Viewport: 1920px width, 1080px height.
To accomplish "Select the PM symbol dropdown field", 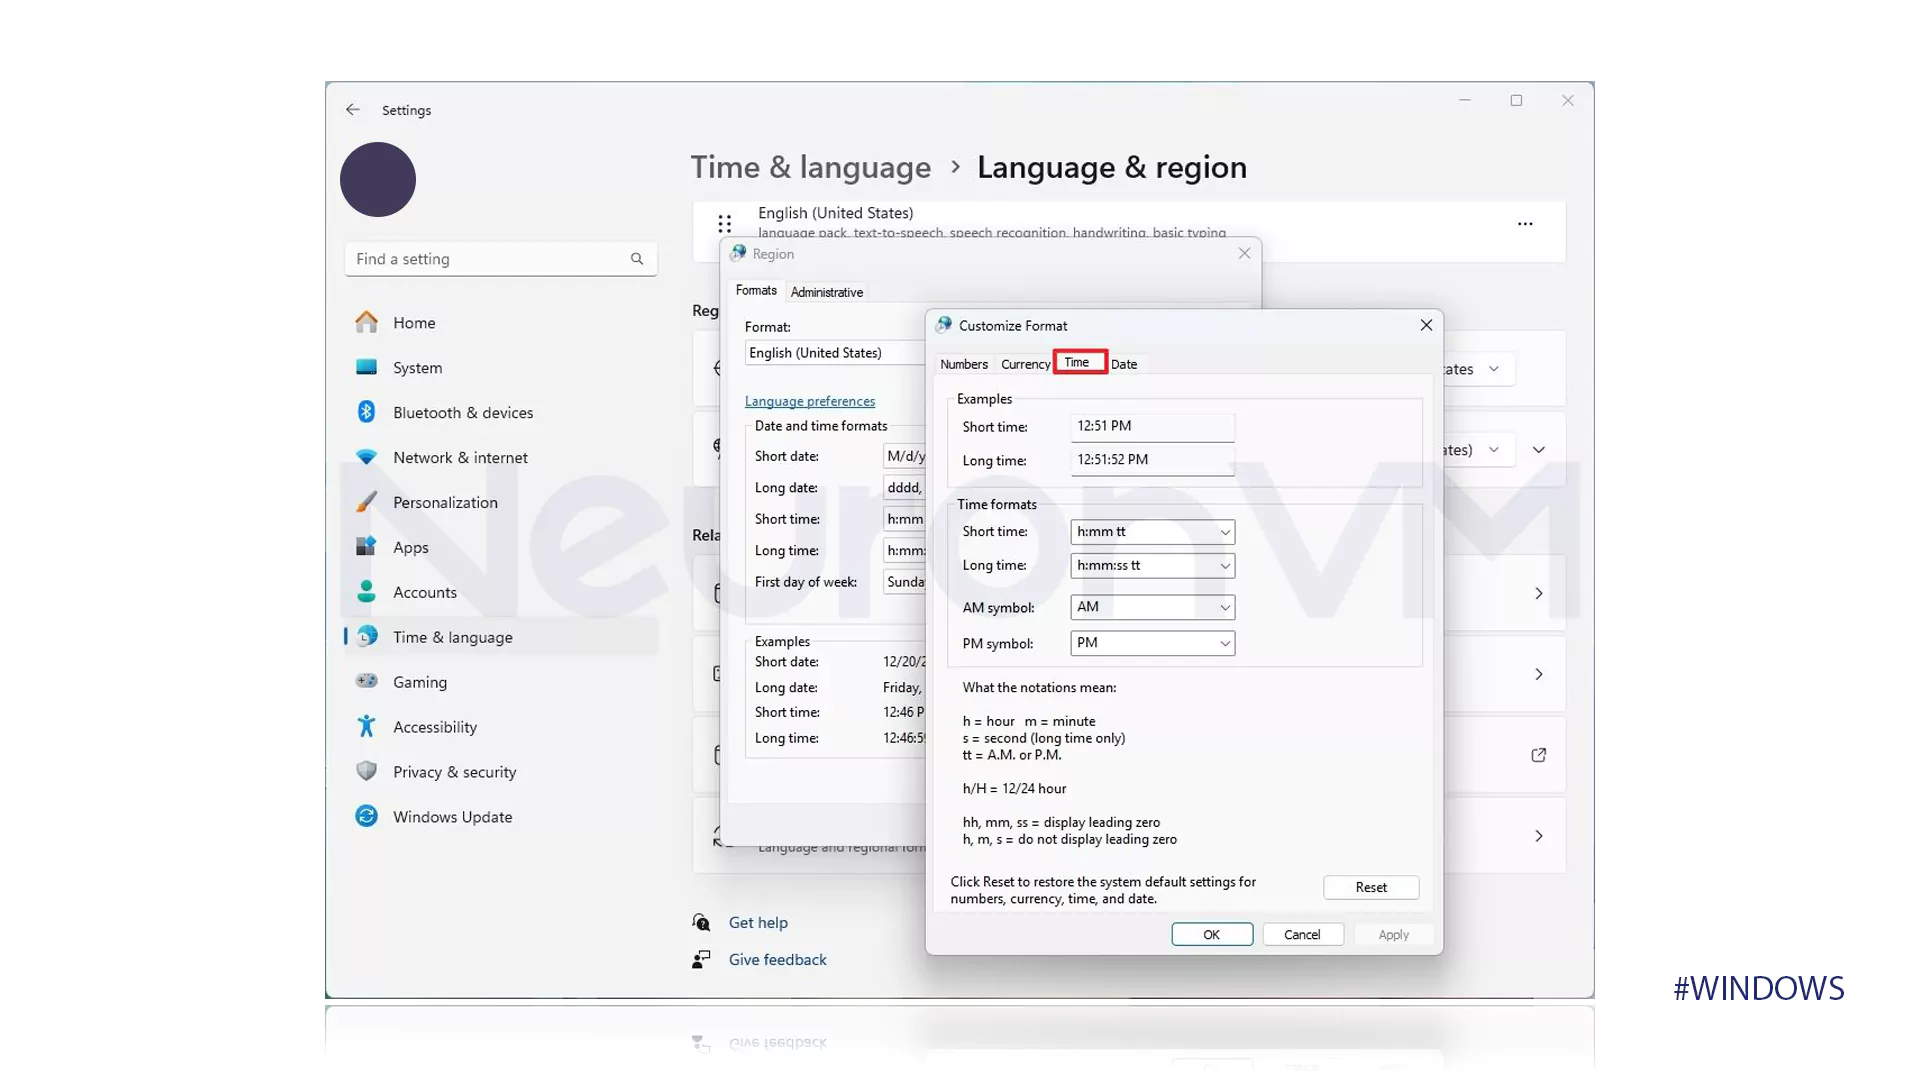I will pos(1151,642).
